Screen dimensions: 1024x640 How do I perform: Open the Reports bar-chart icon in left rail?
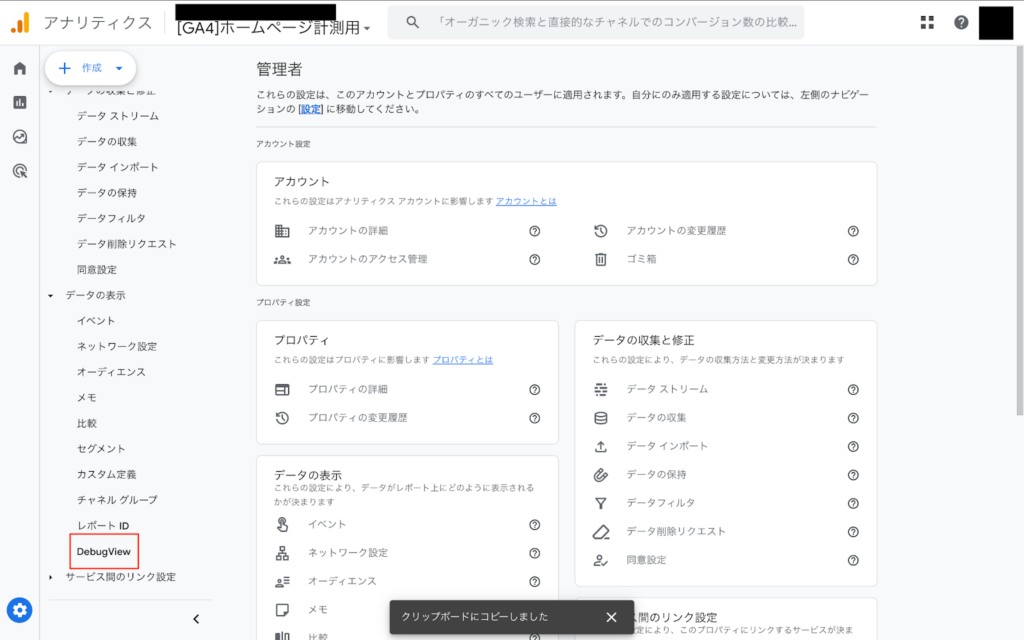18,104
